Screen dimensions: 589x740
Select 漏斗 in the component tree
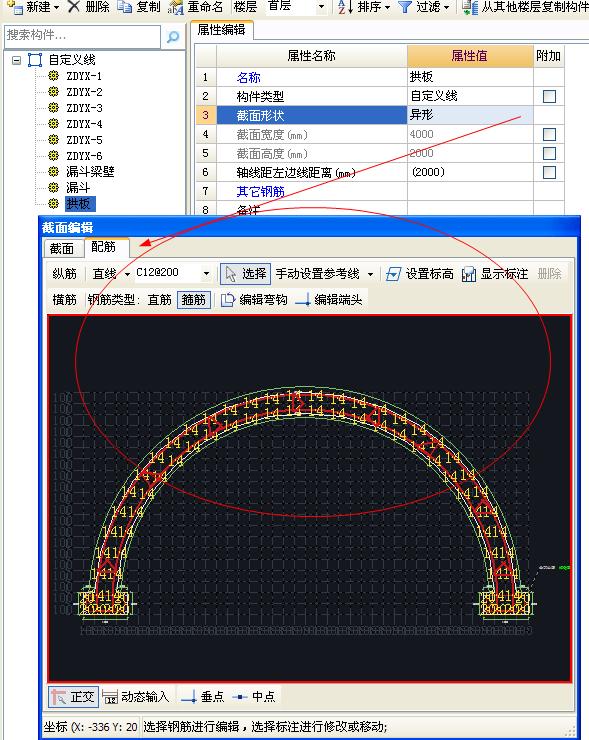78,187
